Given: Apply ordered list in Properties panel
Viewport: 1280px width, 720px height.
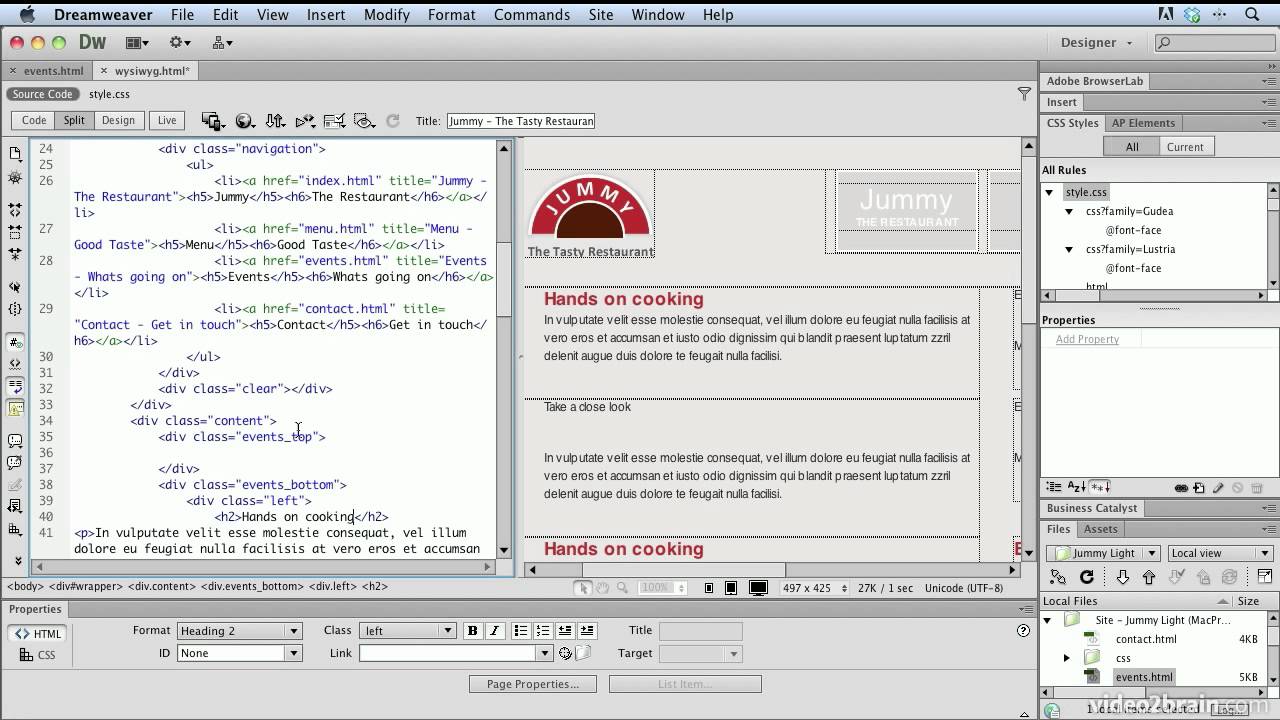Looking at the screenshot, I should click(x=542, y=631).
